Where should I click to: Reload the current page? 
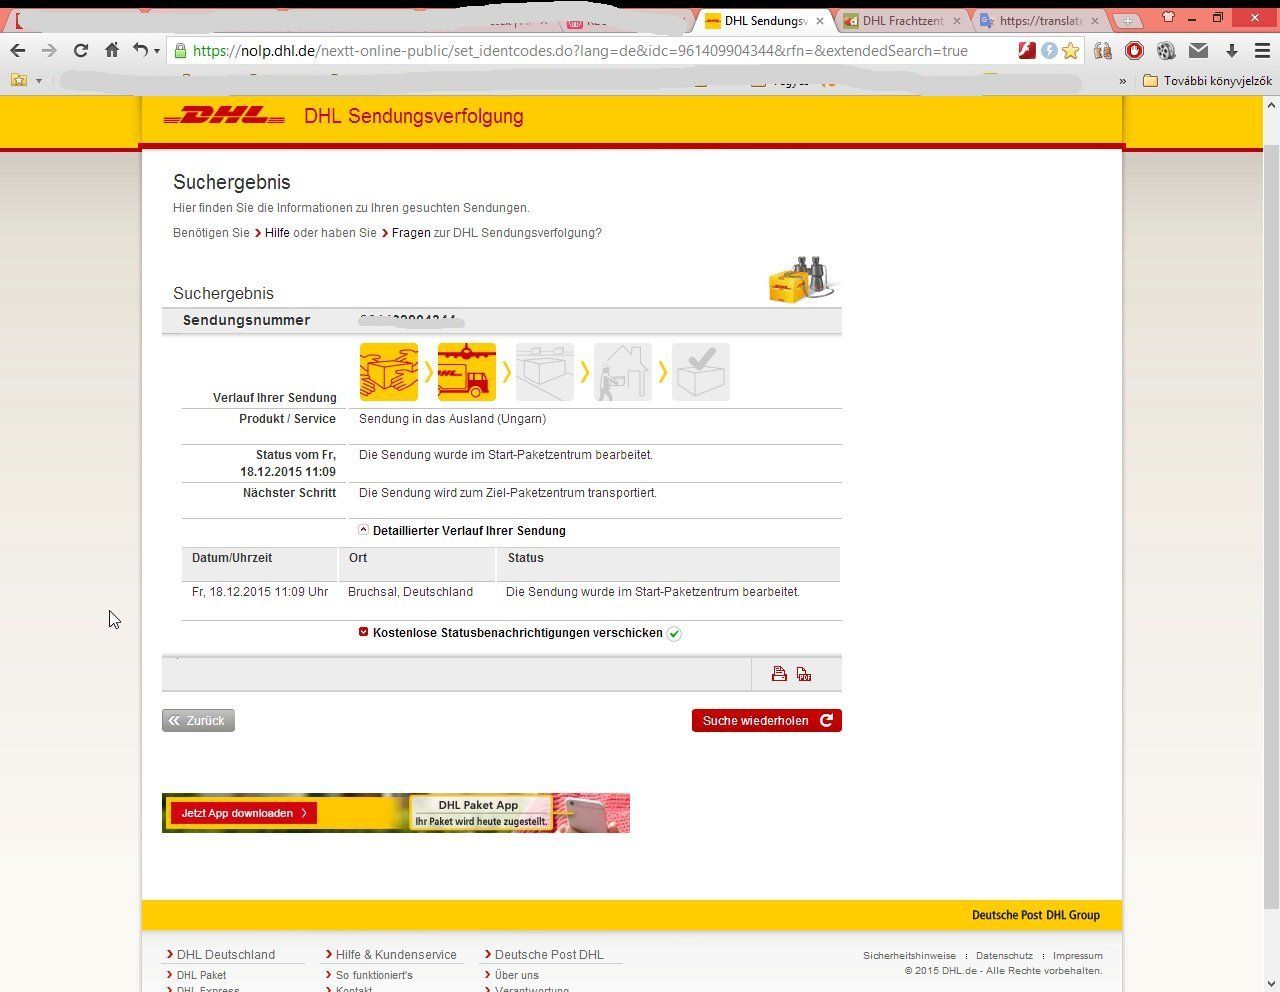[81, 50]
